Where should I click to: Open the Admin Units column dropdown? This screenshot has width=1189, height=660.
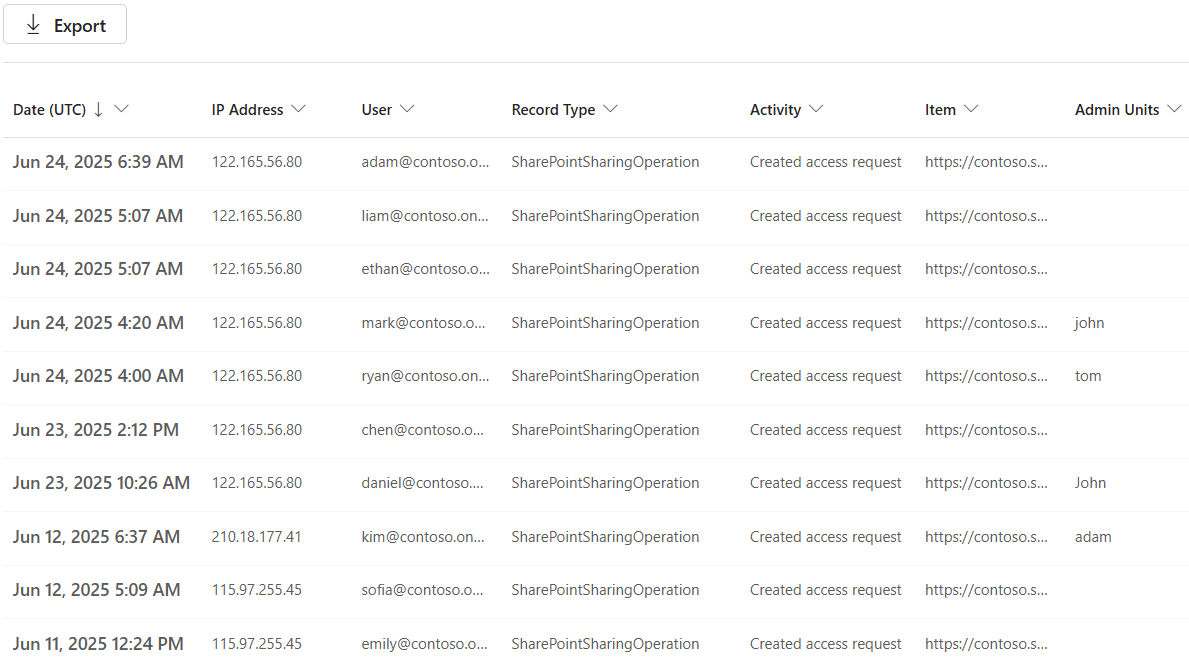[1176, 109]
